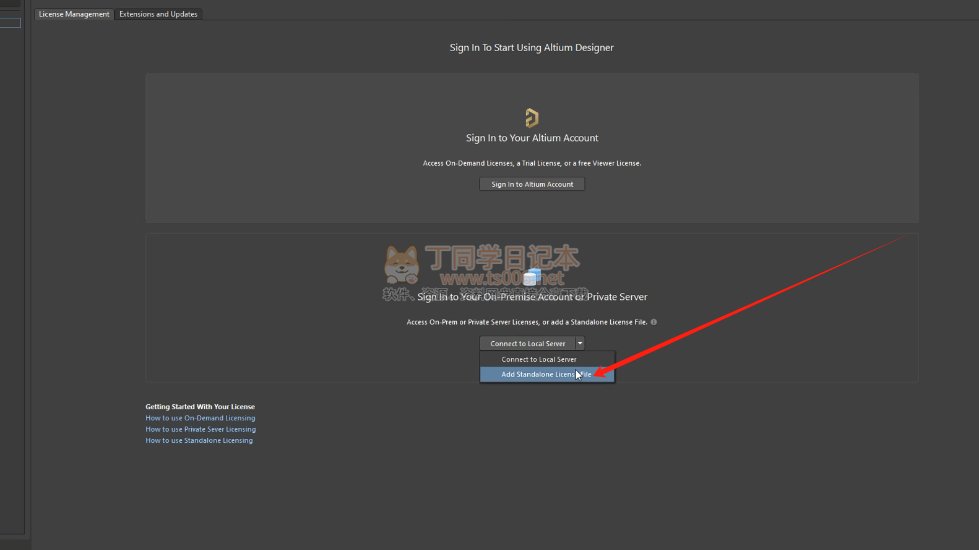The width and height of the screenshot is (979, 550).
Task: Click the Shiba dog watermark icon
Action: point(402,265)
